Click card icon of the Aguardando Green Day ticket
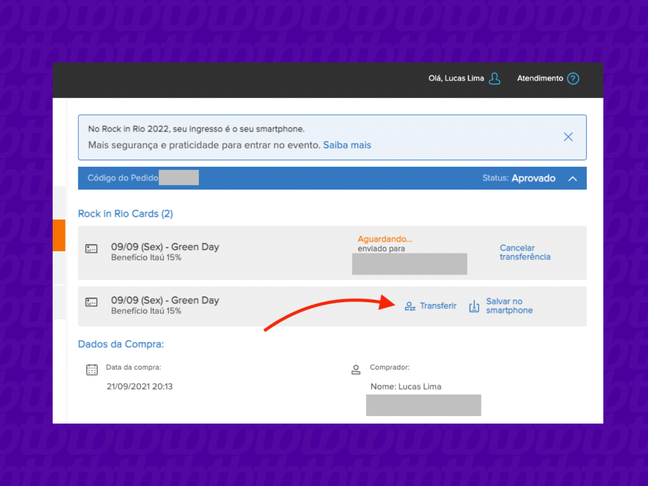 pos(91,249)
